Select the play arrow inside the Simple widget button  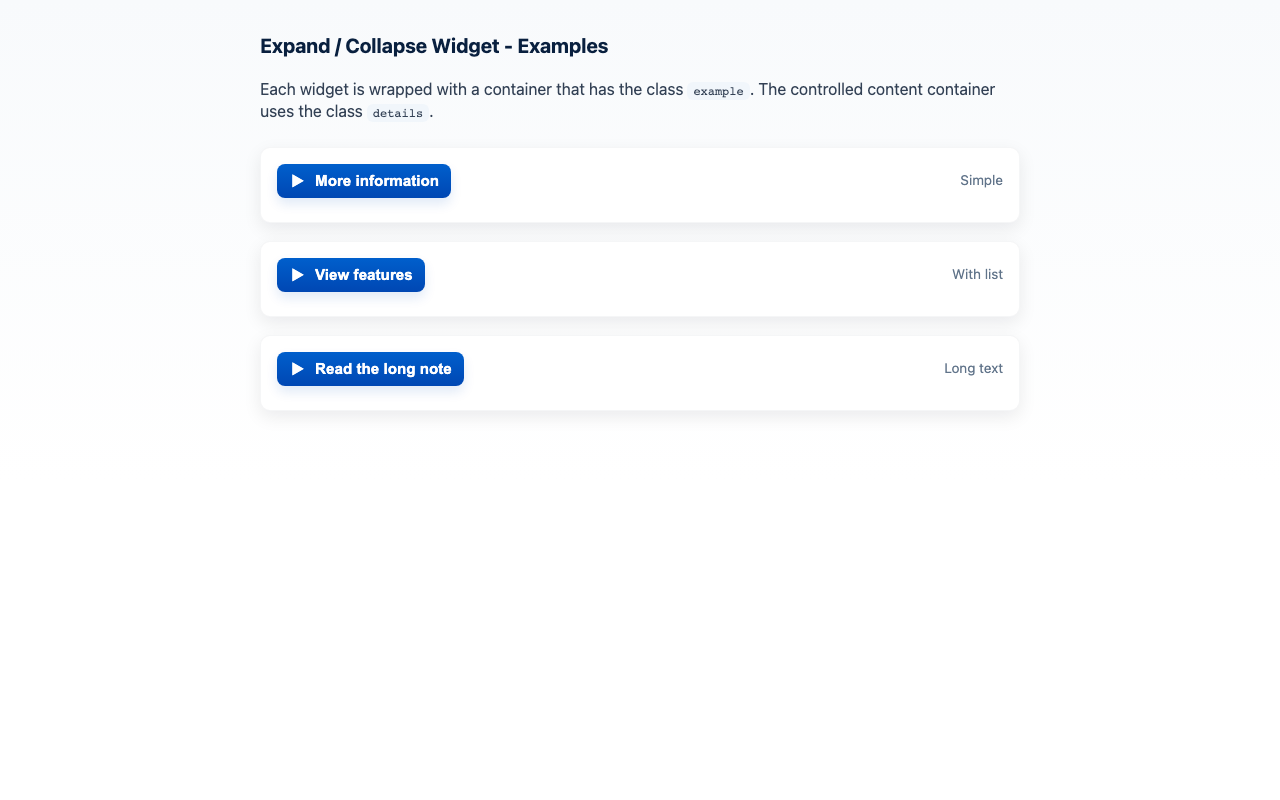click(x=297, y=181)
